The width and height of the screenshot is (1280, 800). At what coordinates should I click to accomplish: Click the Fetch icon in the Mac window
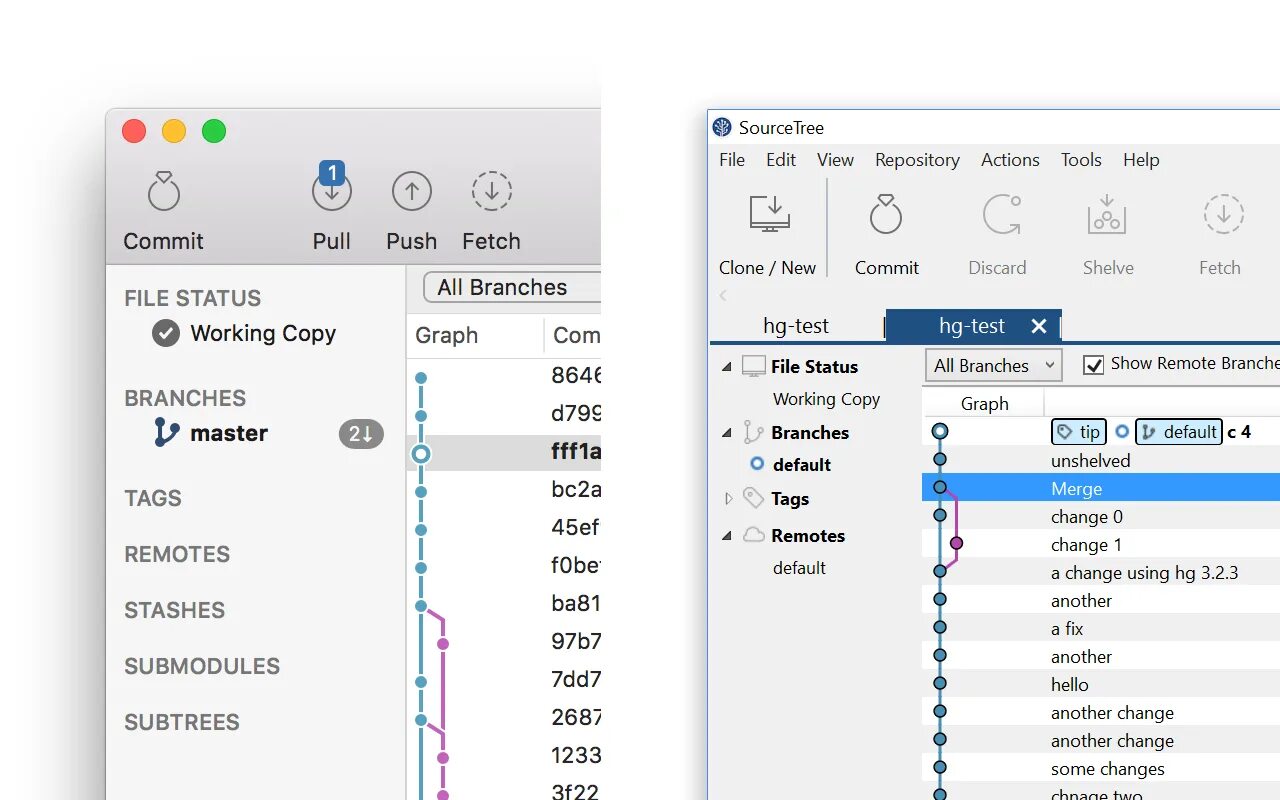[491, 191]
